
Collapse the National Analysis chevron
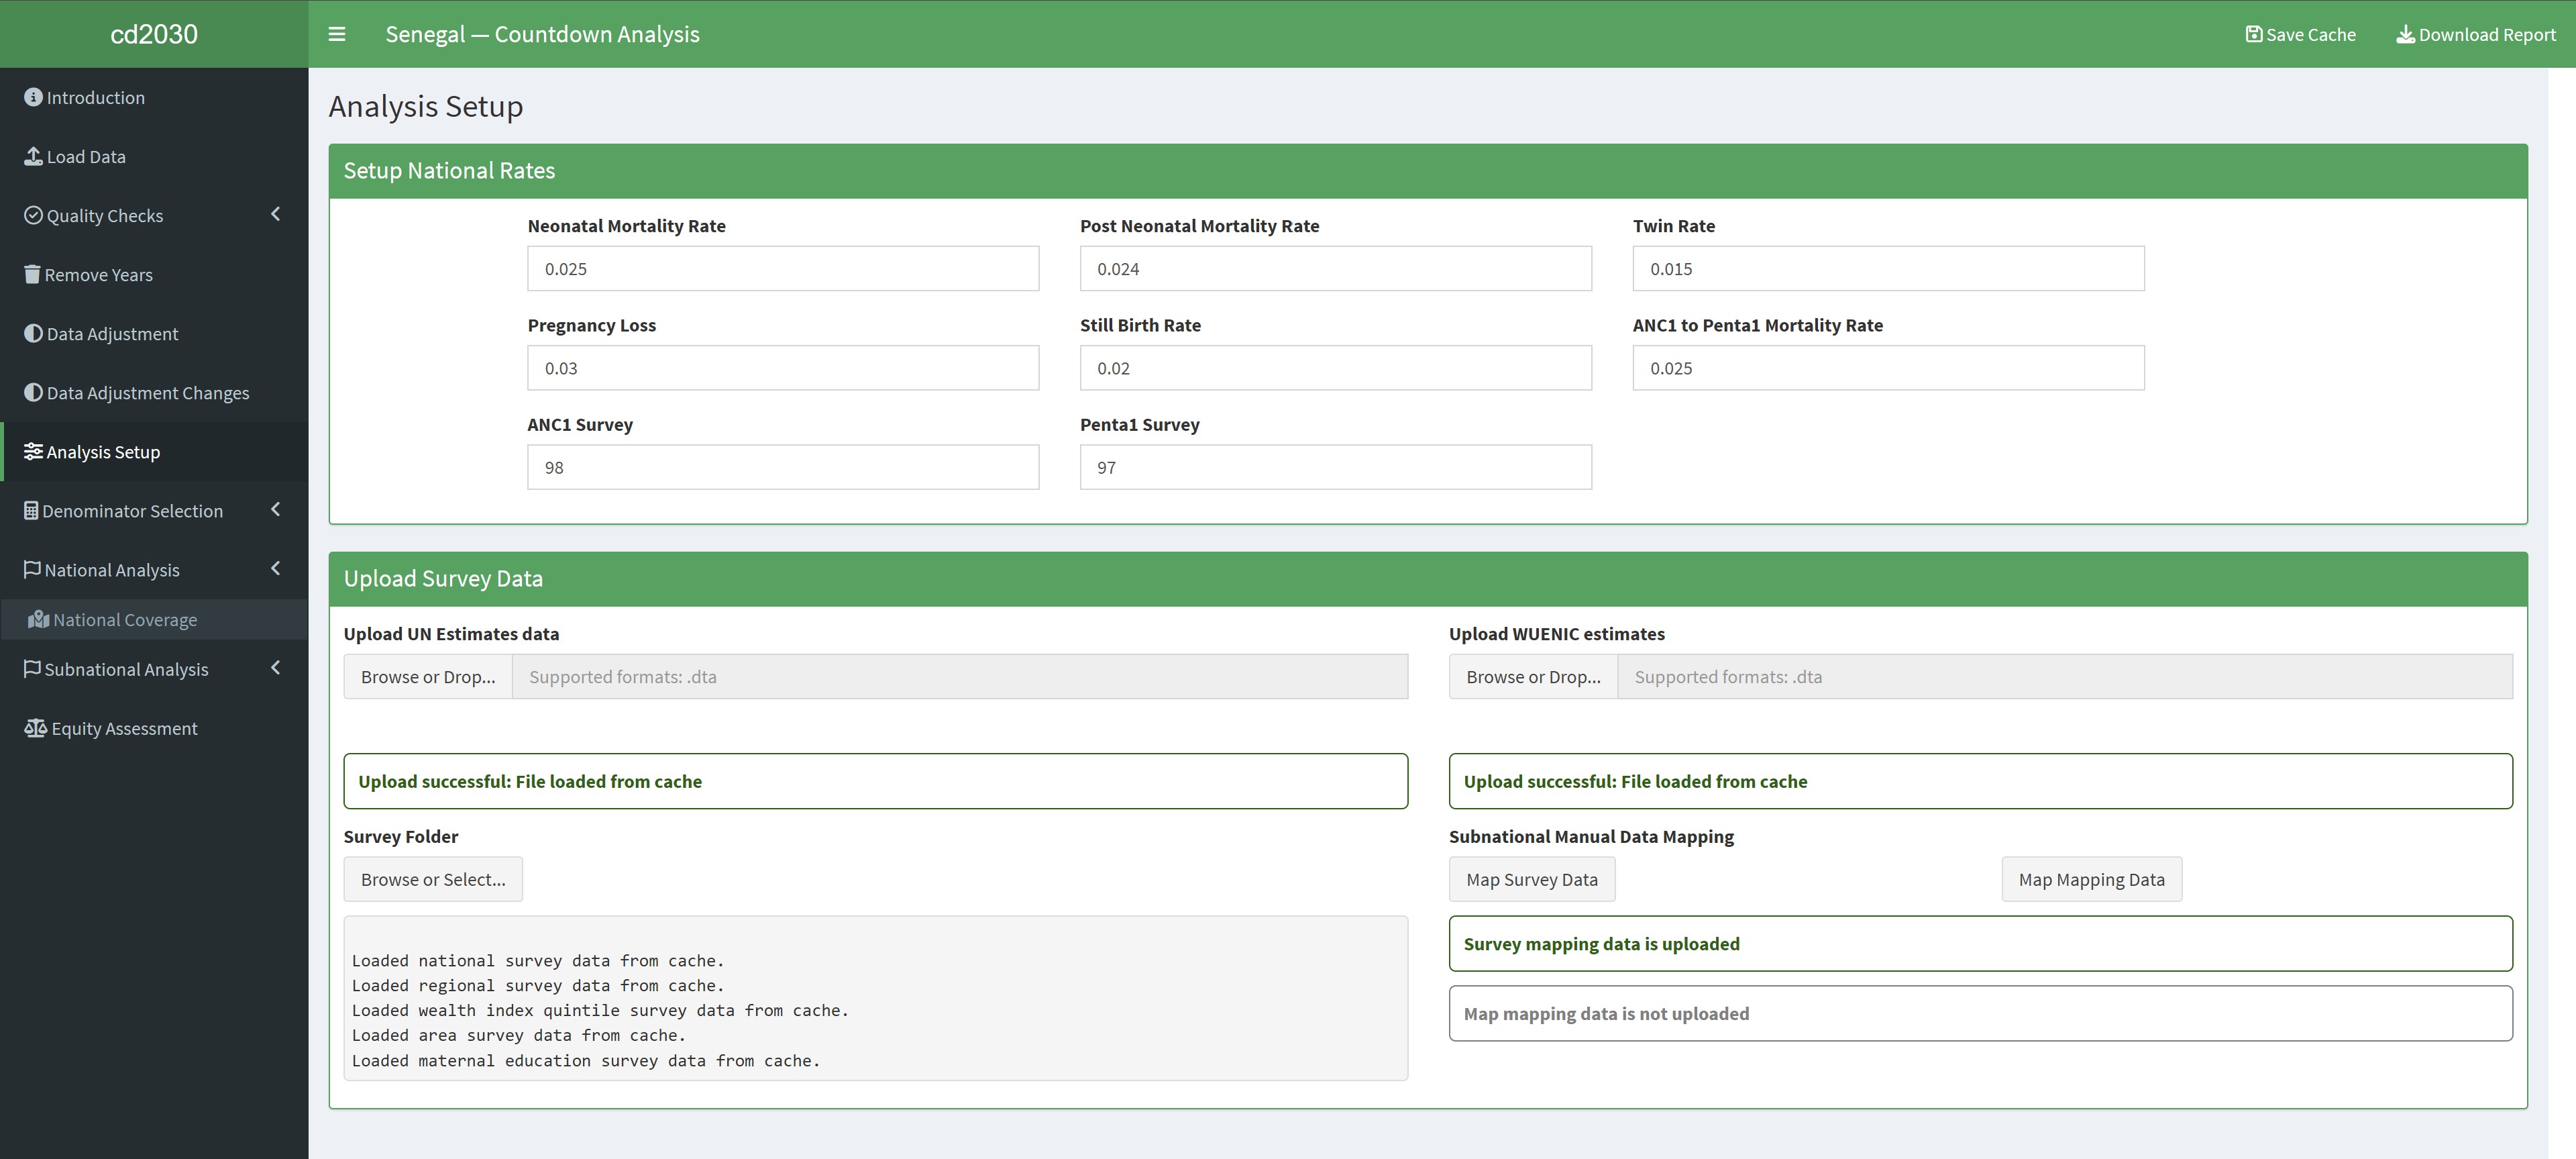click(276, 569)
